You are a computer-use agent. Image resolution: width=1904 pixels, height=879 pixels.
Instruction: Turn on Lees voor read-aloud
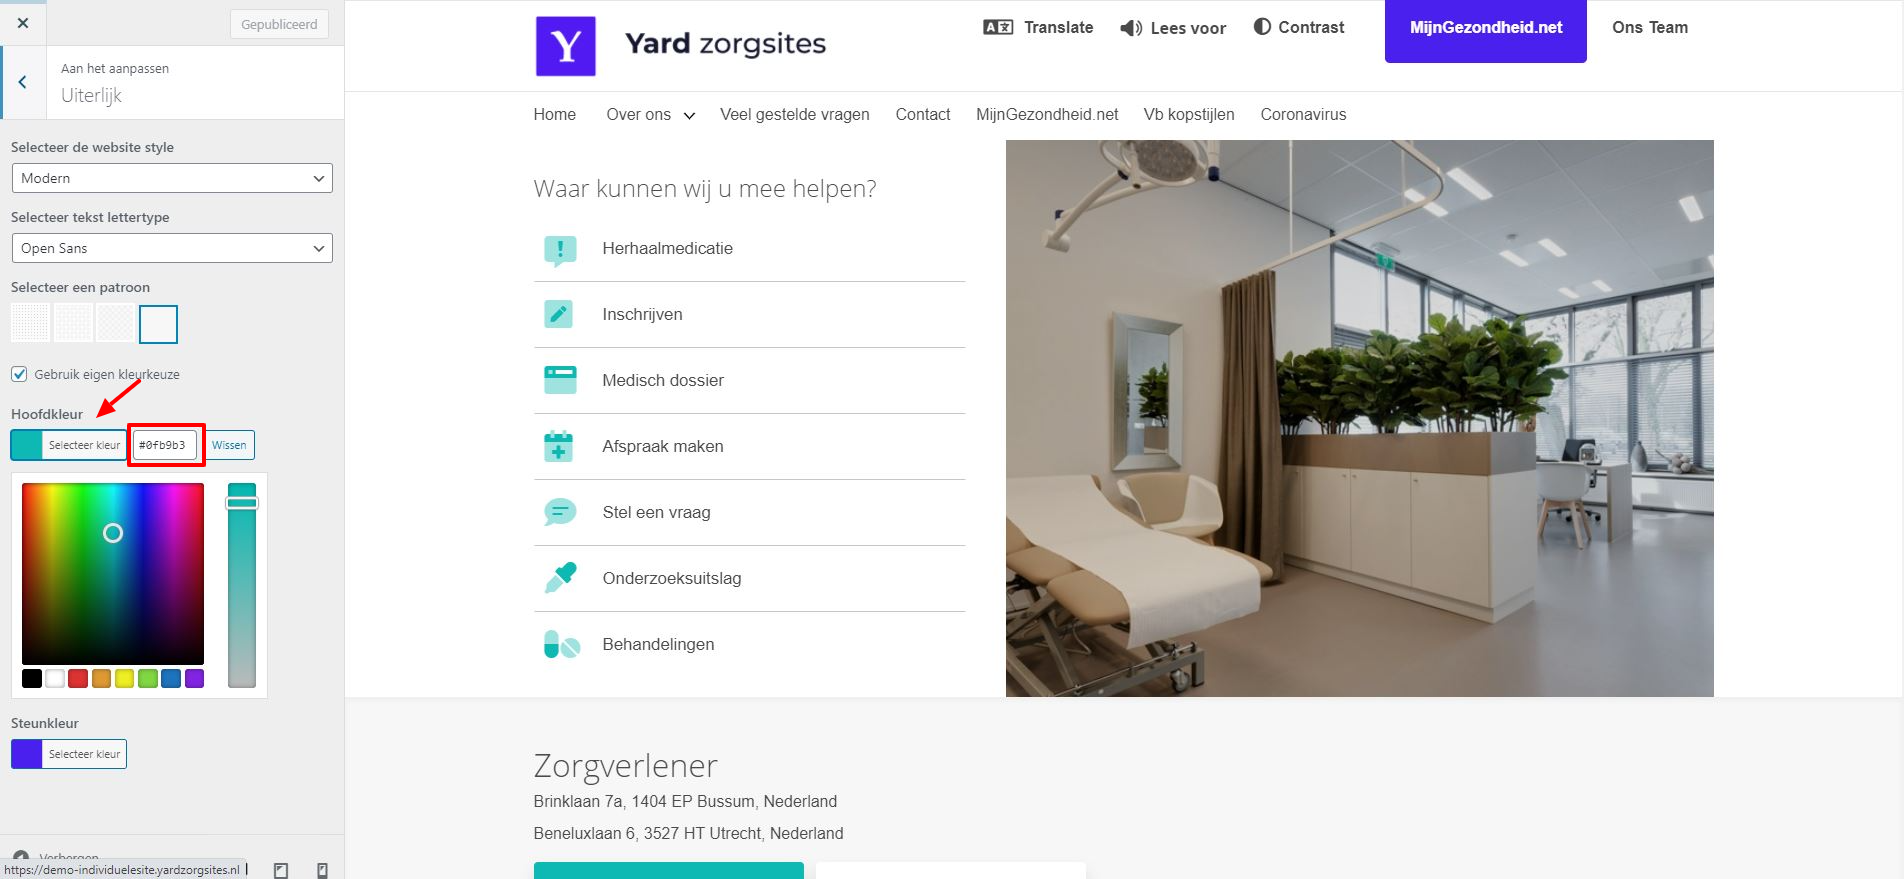(1173, 28)
